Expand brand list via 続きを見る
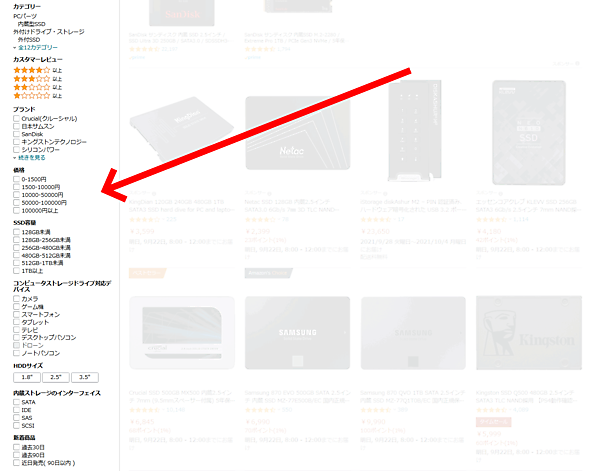This screenshot has width=600, height=471. click(x=32, y=158)
